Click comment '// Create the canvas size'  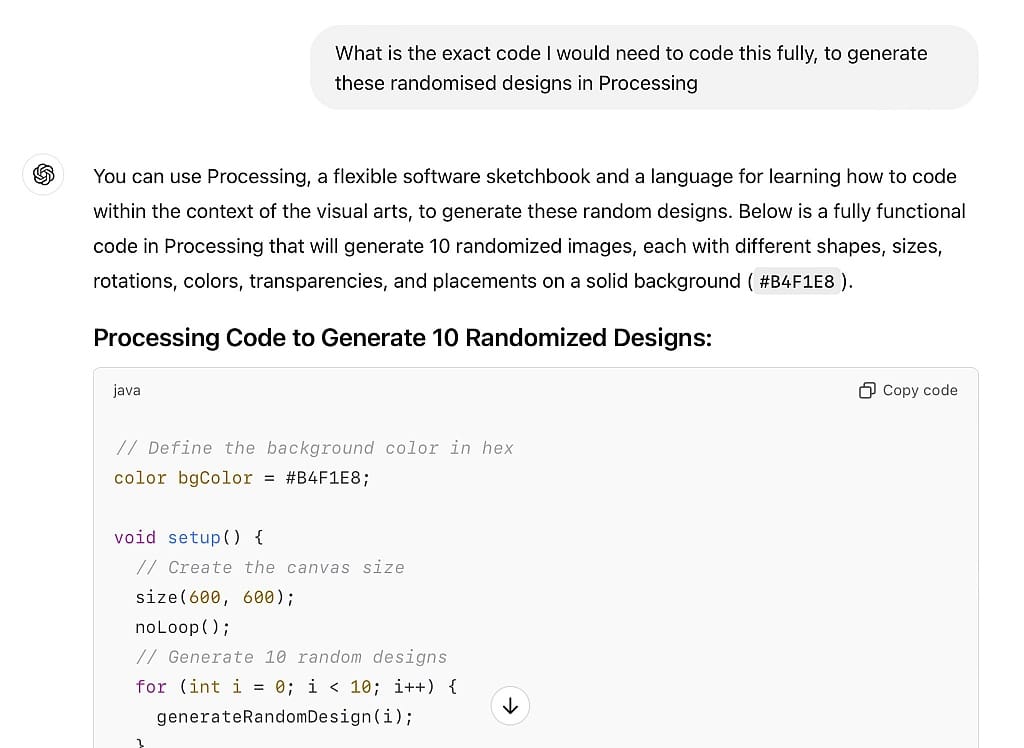[270, 568]
